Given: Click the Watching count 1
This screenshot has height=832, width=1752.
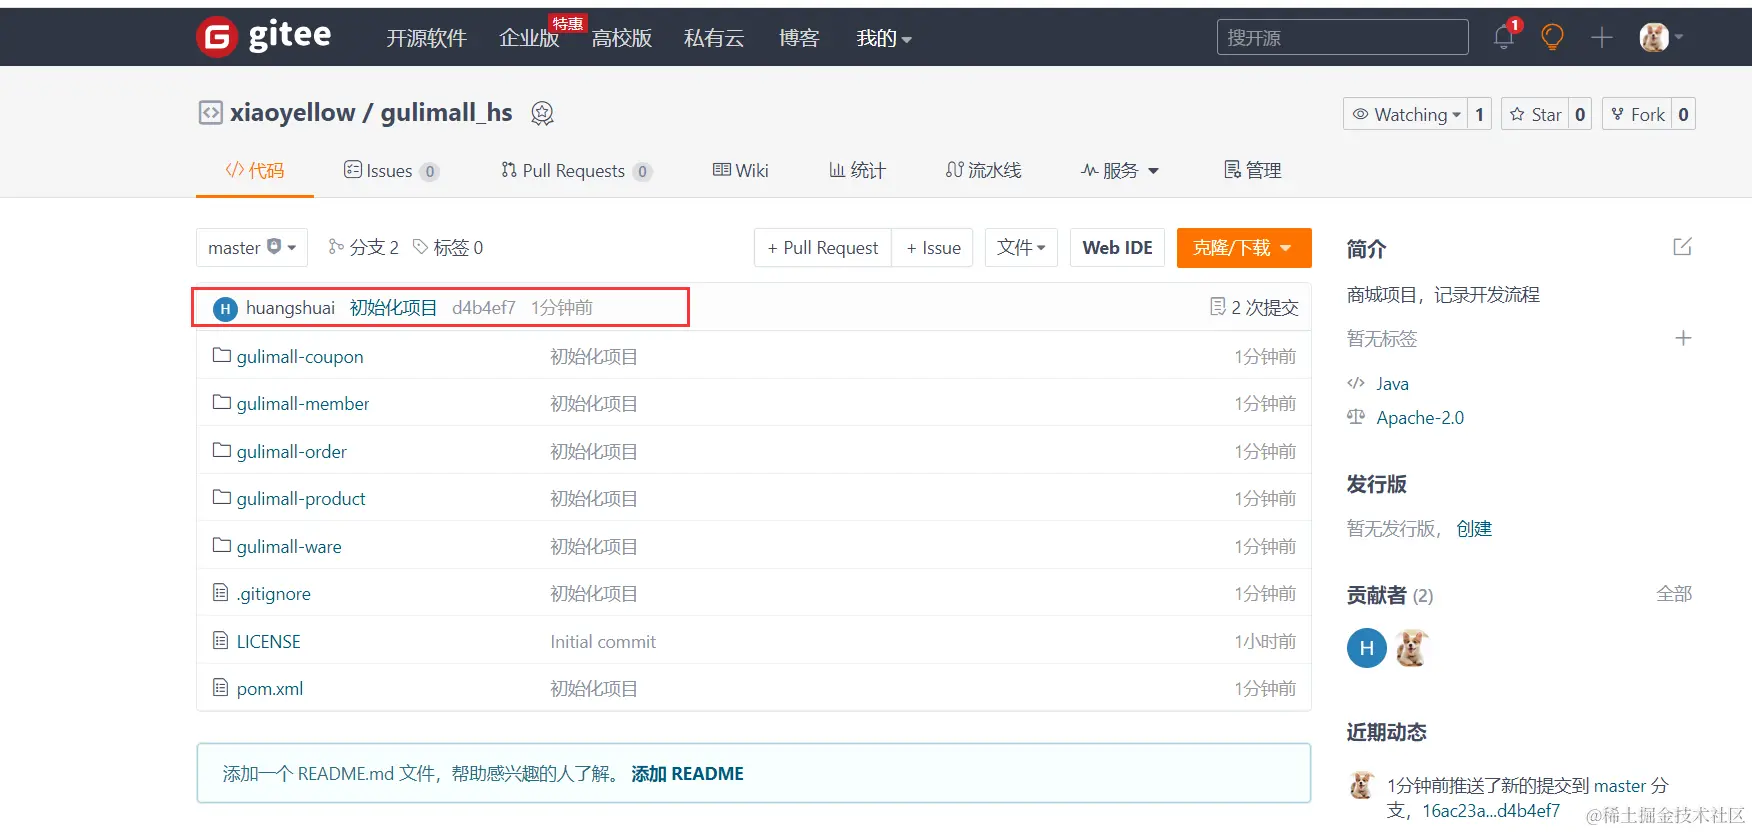Looking at the screenshot, I should [x=1479, y=114].
